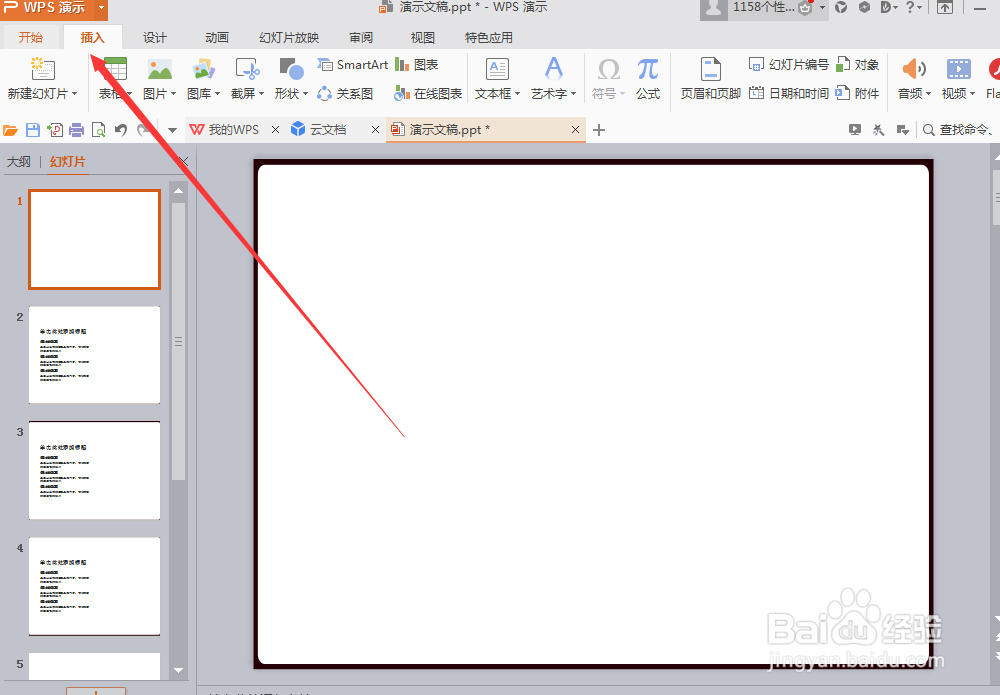1000x695 pixels.
Task: Switch to the 幻灯片放映 (Slide Show) tab
Action: coord(289,37)
